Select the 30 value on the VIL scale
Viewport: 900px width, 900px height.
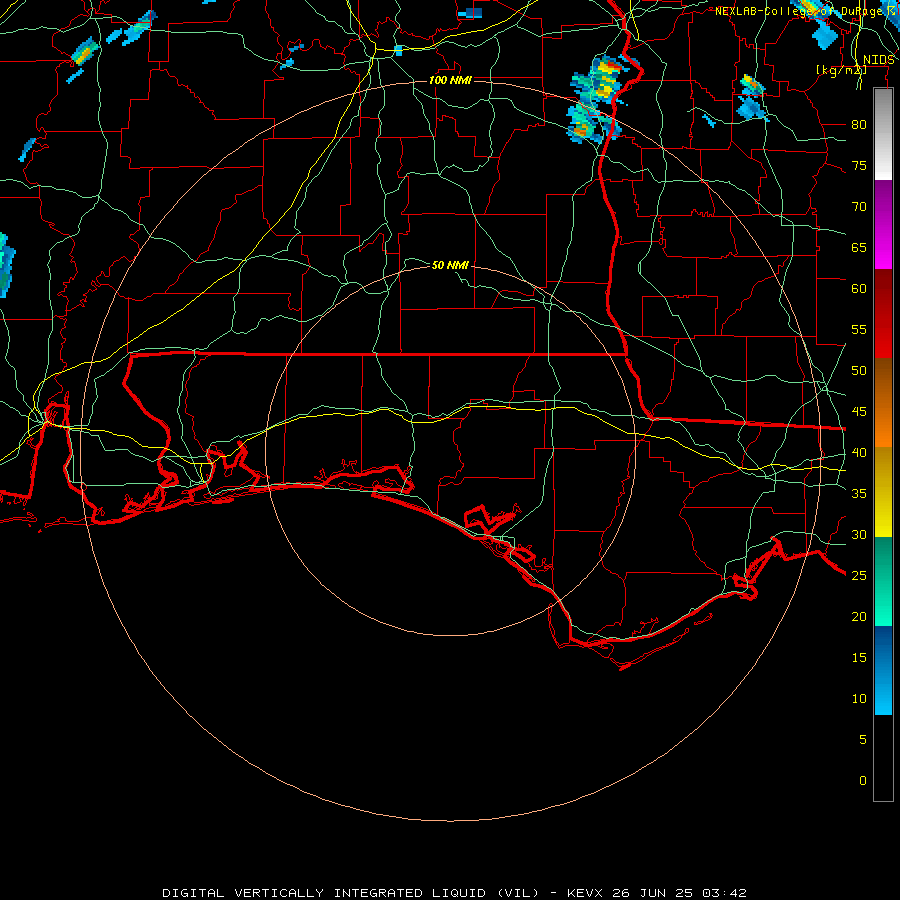click(859, 534)
